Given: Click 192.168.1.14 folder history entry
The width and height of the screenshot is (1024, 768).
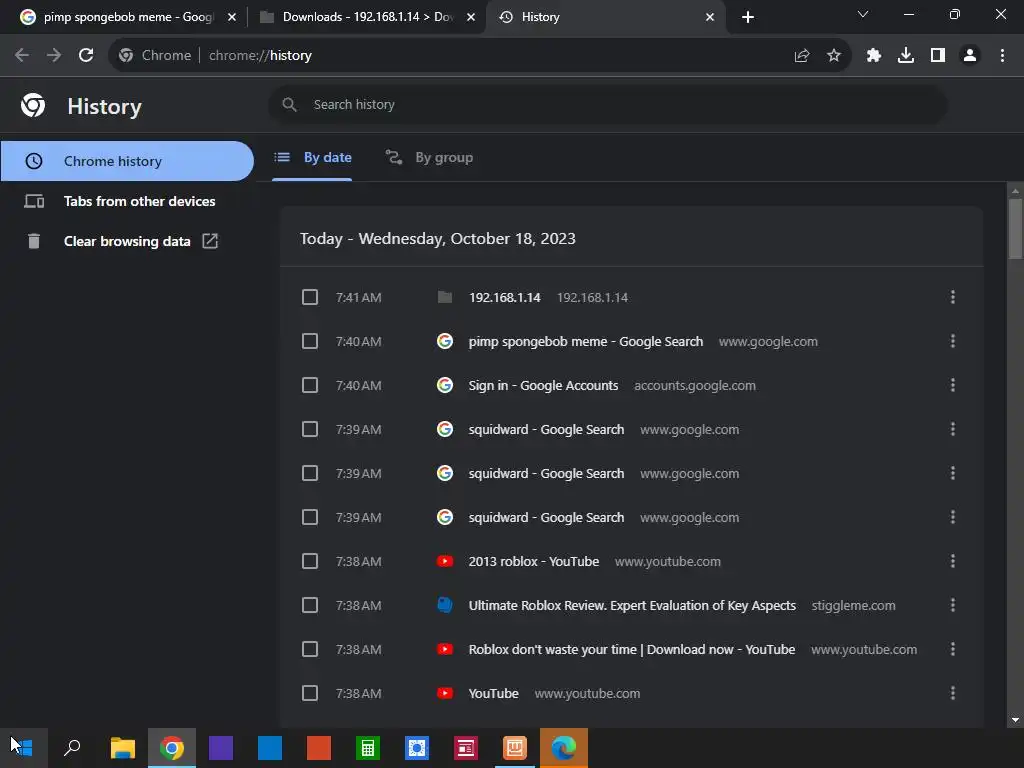Looking at the screenshot, I should pyautogui.click(x=504, y=298).
